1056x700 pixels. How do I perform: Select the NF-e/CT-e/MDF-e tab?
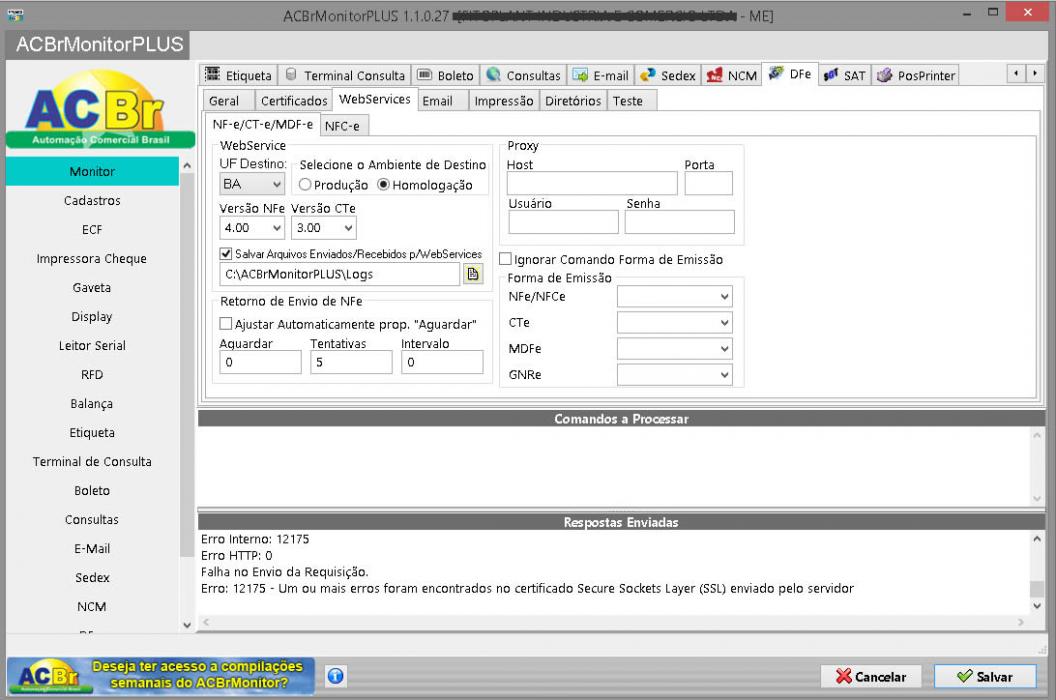262,124
